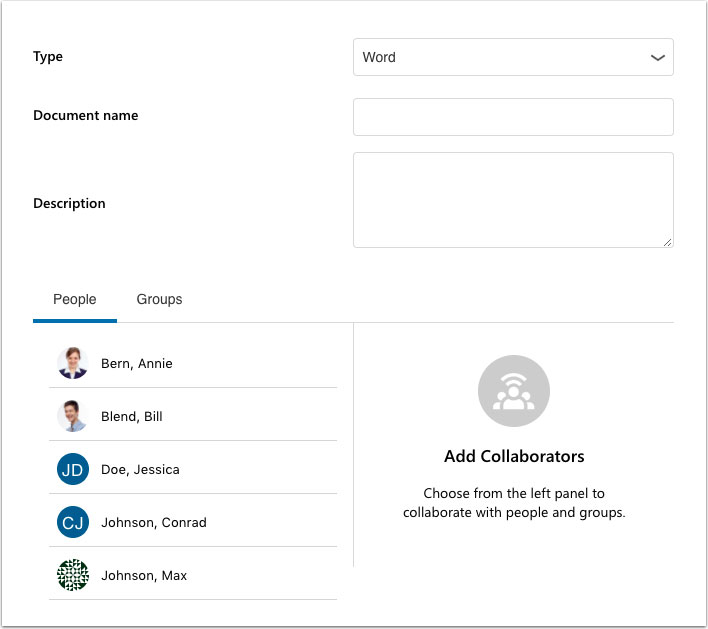Select the "Johnson, Max" name entry
The height and width of the screenshot is (629, 708).
pyautogui.click(x=144, y=576)
